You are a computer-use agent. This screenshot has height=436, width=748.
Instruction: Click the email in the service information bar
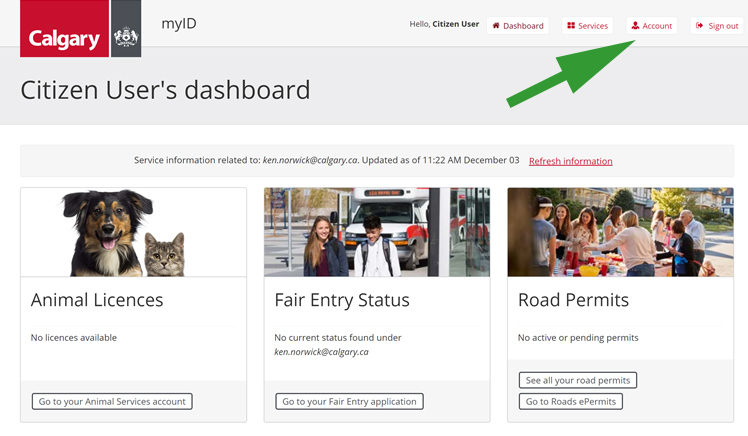pyautogui.click(x=310, y=160)
